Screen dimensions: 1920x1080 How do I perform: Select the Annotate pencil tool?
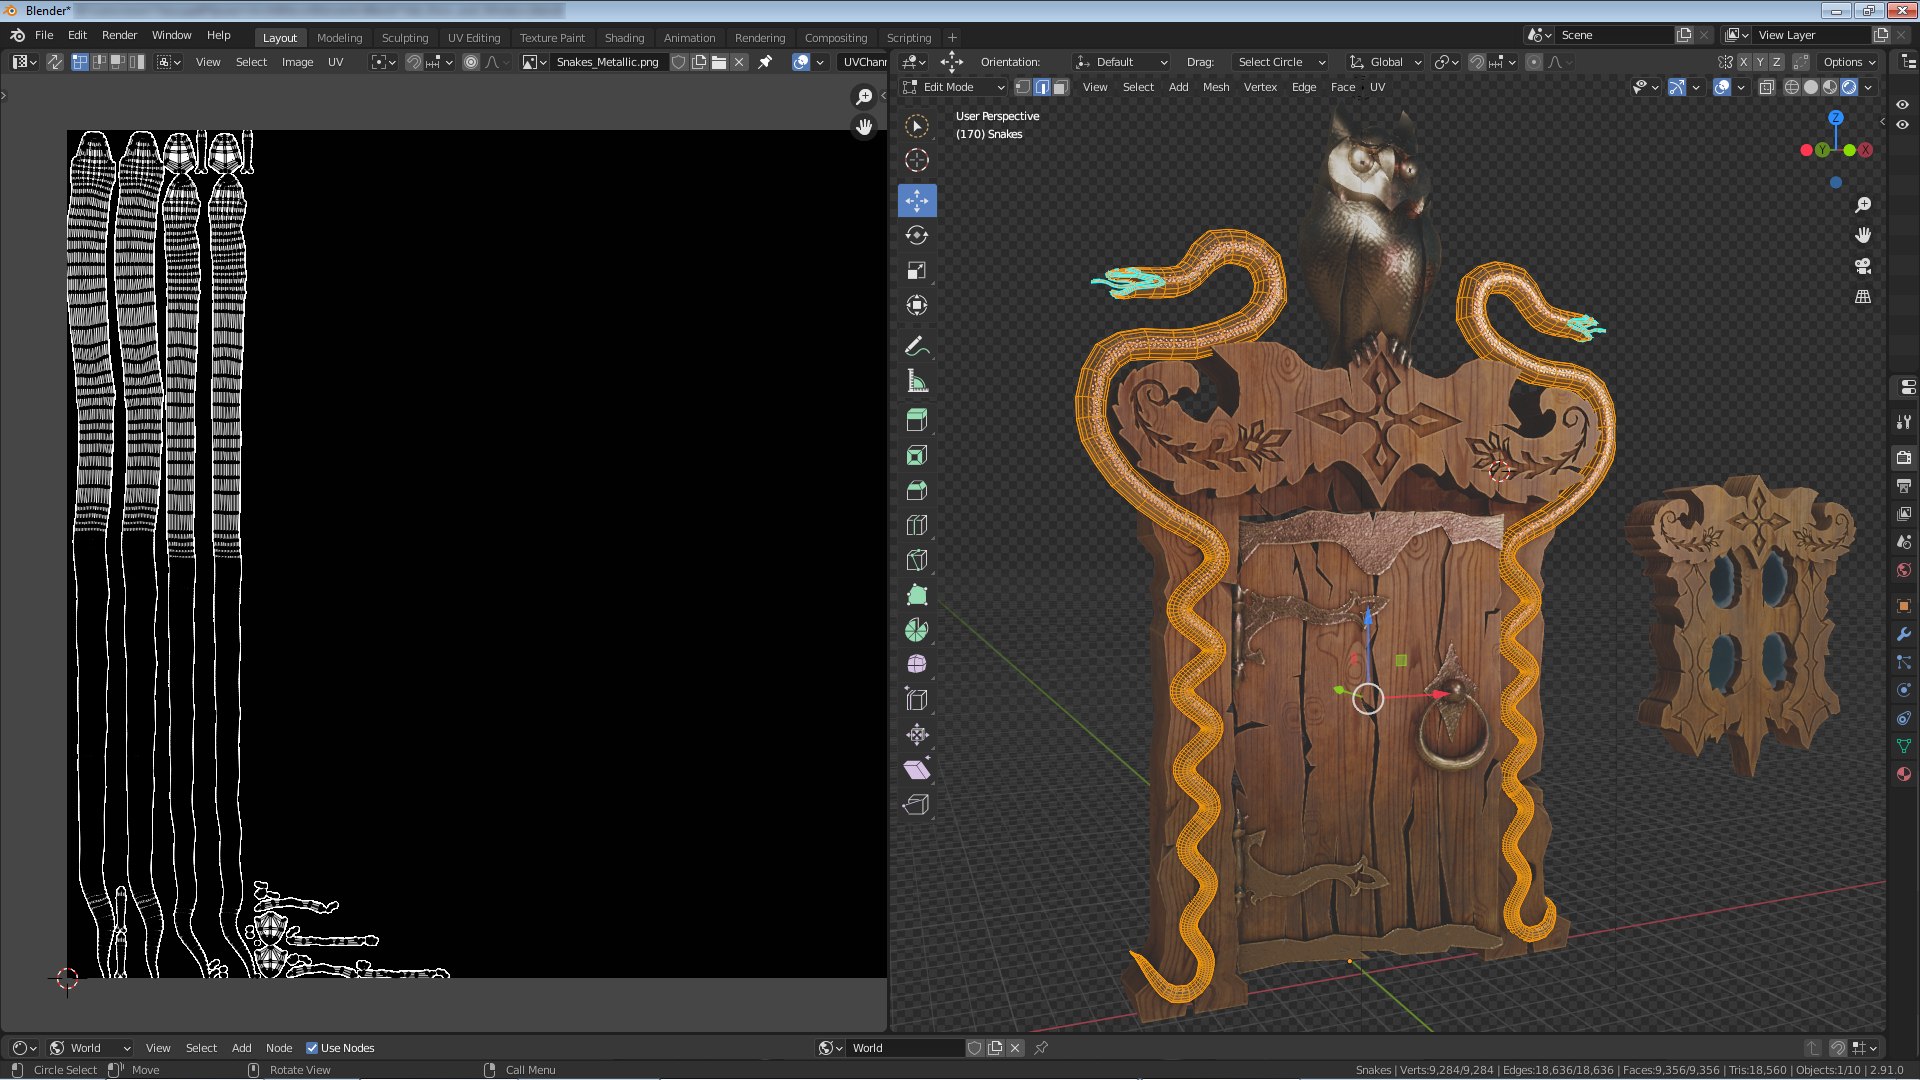pyautogui.click(x=916, y=346)
